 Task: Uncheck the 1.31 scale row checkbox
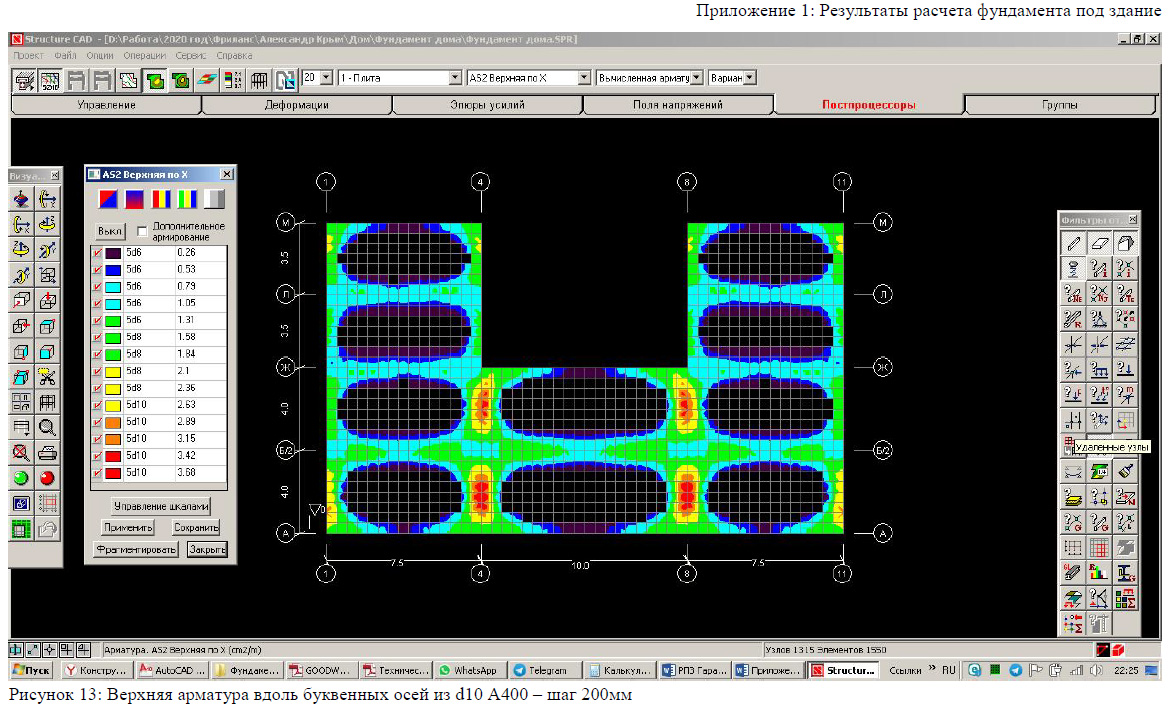[97, 320]
